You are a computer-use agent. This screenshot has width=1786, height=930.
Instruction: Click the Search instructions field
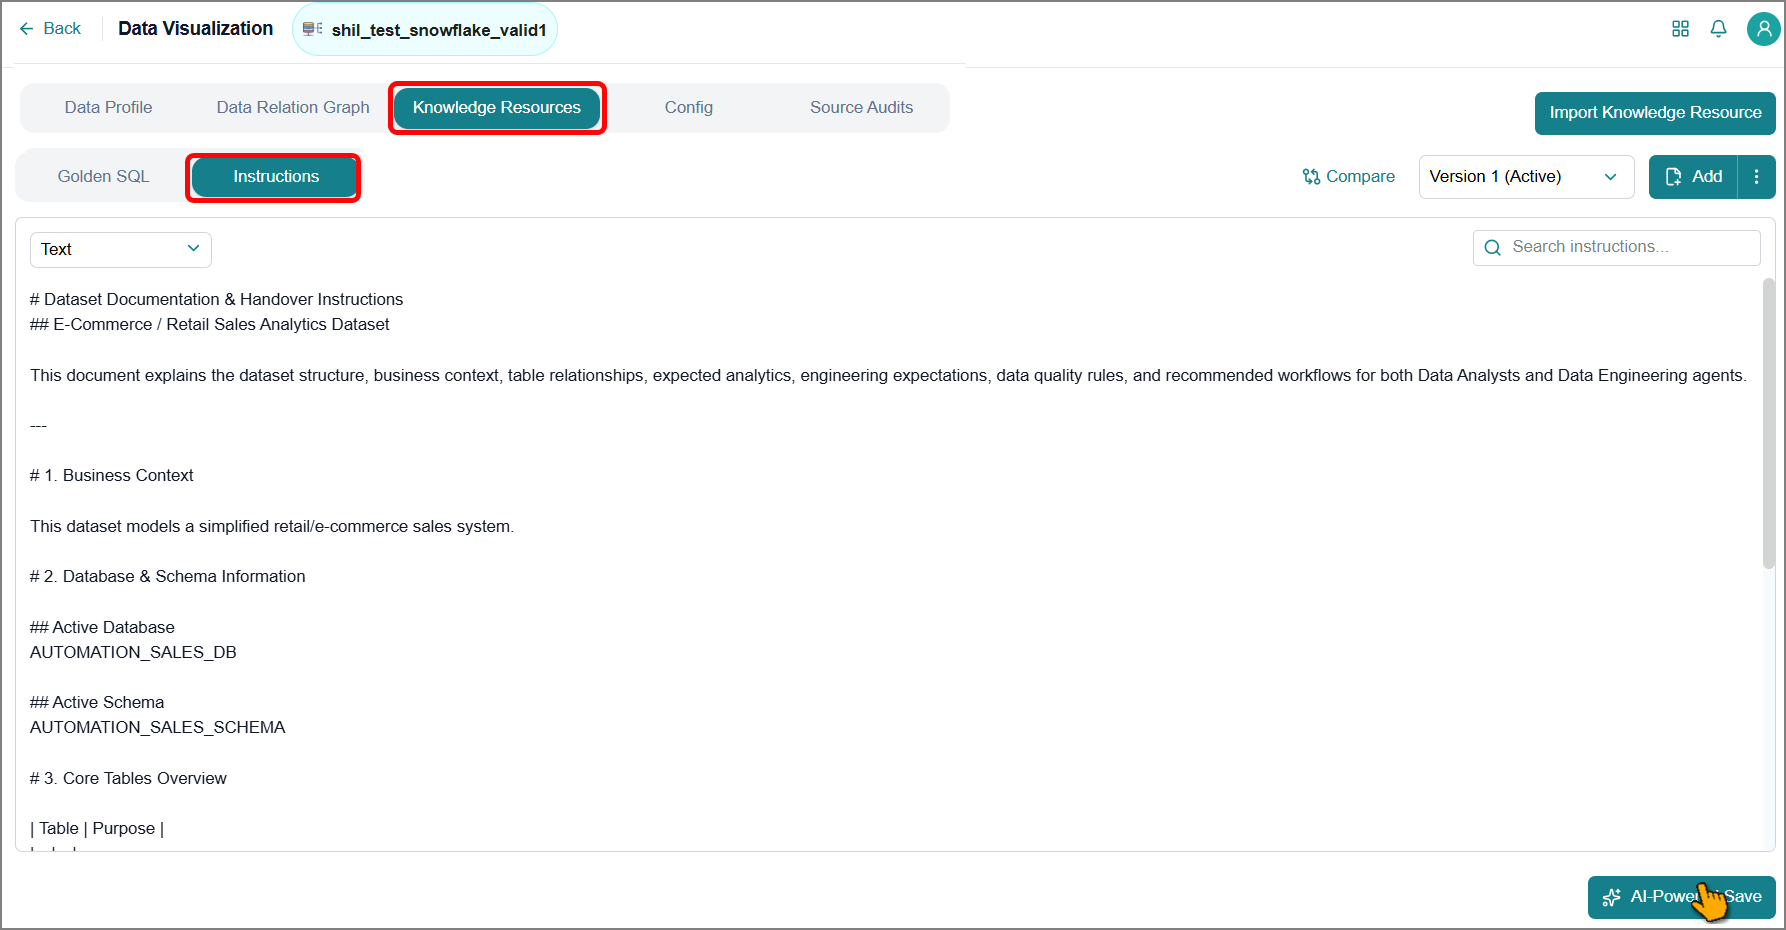click(x=1616, y=247)
